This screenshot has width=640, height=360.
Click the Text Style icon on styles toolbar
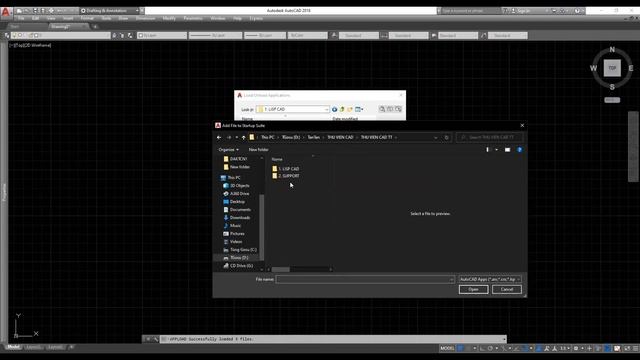pos(334,36)
